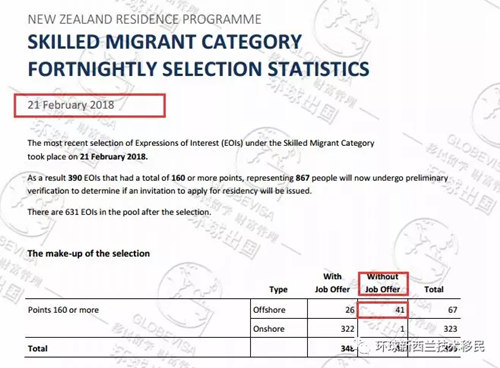500x368 pixels.
Task: Select the Offshore row label
Action: coord(269,310)
